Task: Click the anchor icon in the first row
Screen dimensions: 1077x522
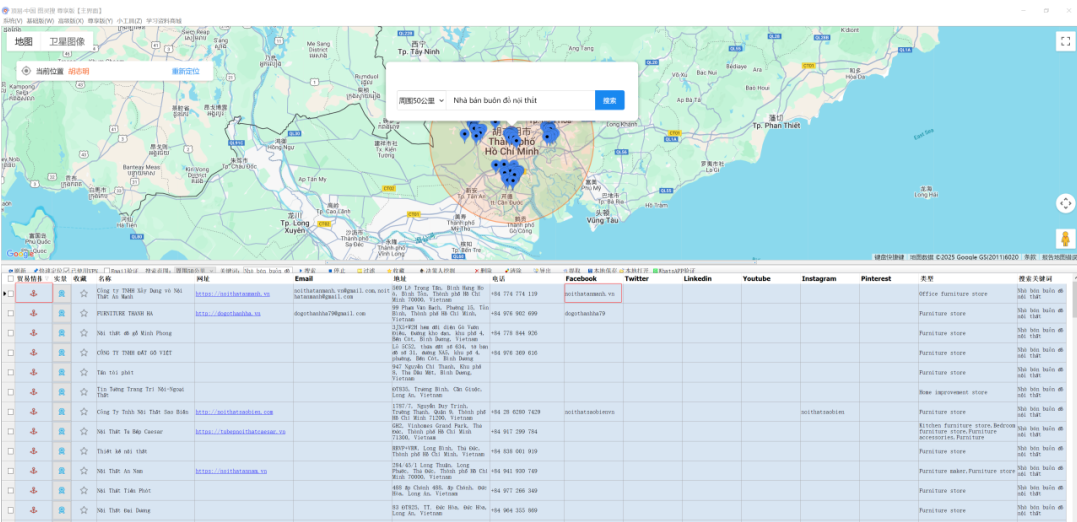Action: point(34,294)
